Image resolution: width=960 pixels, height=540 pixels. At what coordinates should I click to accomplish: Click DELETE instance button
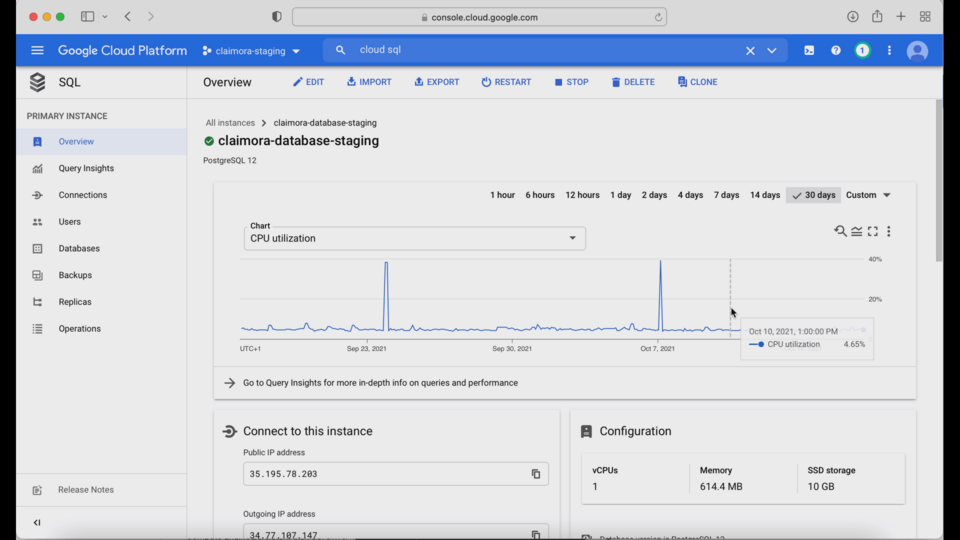click(x=632, y=82)
